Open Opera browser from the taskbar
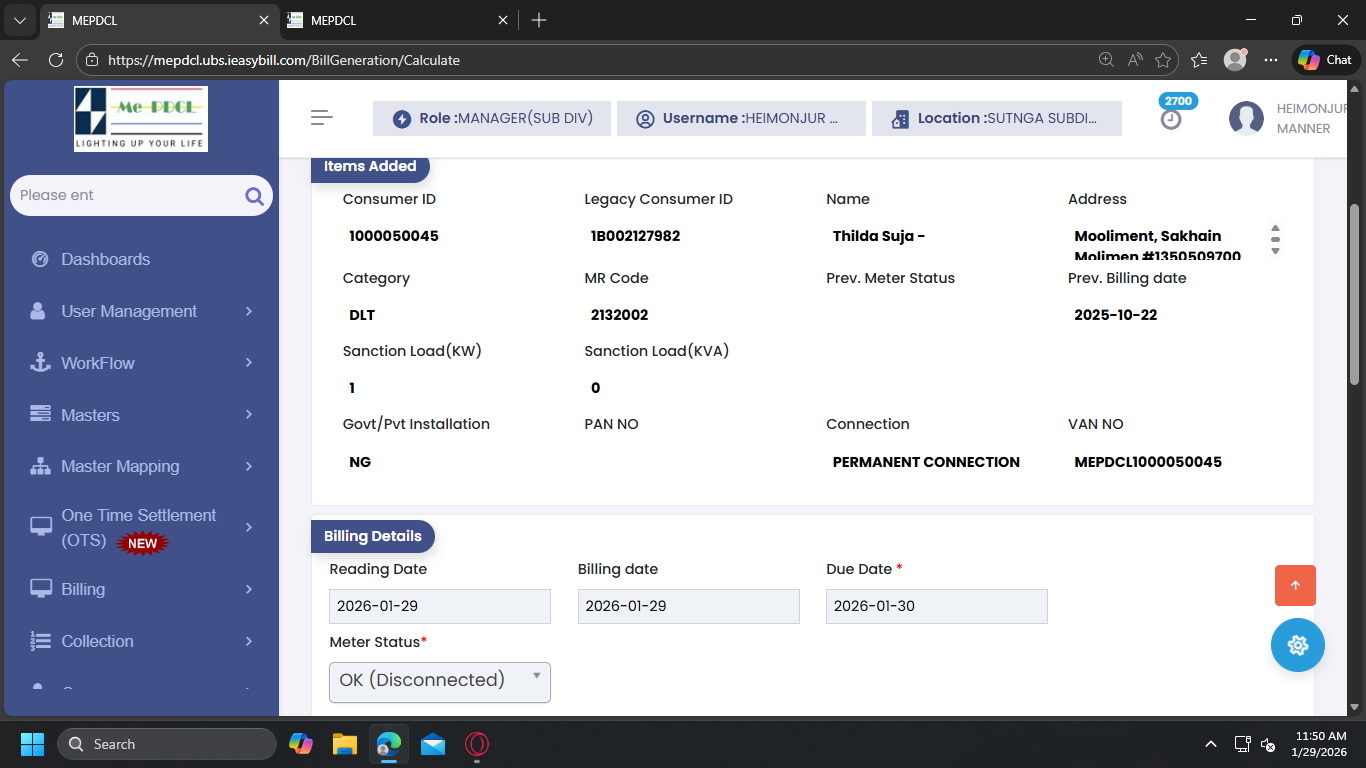Image resolution: width=1366 pixels, height=768 pixels. point(477,744)
